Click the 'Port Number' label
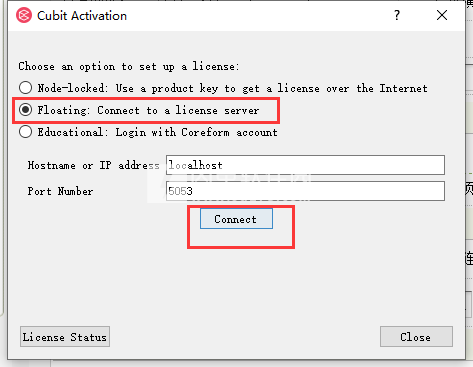The height and width of the screenshot is (367, 473). (x=60, y=191)
